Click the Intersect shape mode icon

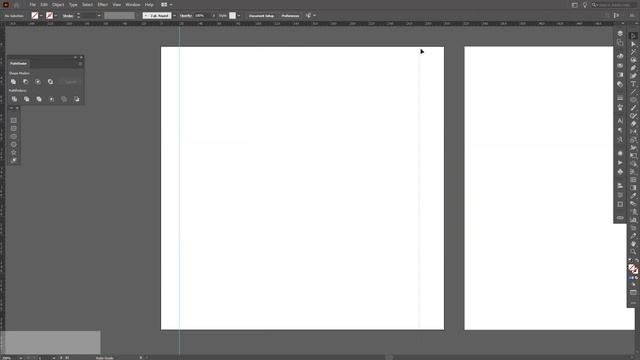pos(38,82)
